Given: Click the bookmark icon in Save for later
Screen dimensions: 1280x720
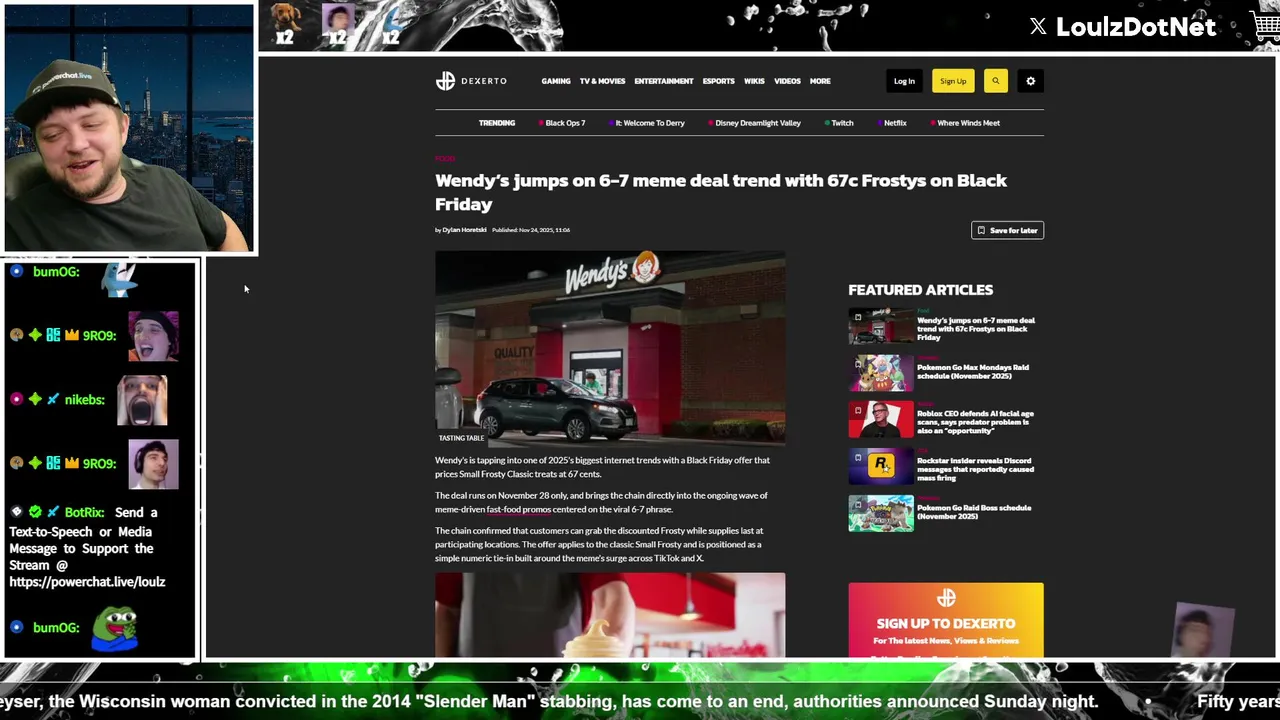Looking at the screenshot, I should tap(981, 230).
